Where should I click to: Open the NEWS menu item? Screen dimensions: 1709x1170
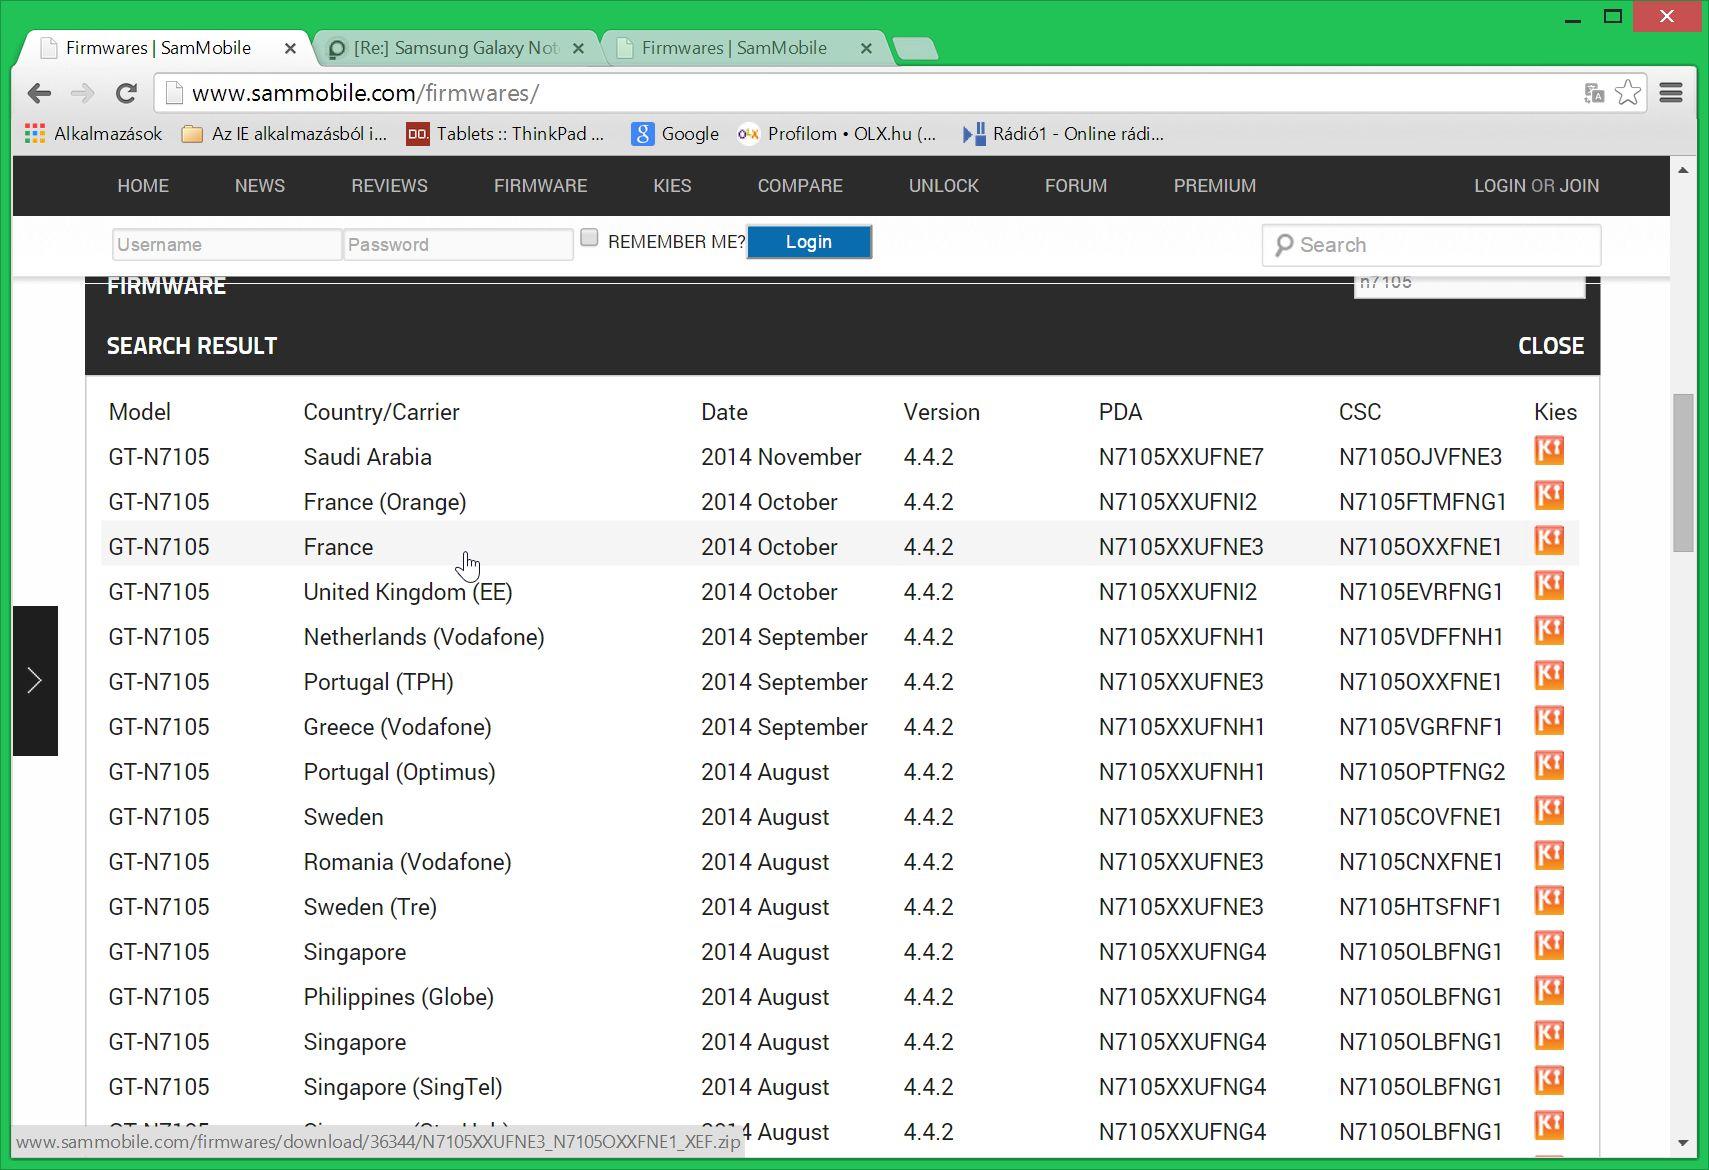tap(260, 186)
